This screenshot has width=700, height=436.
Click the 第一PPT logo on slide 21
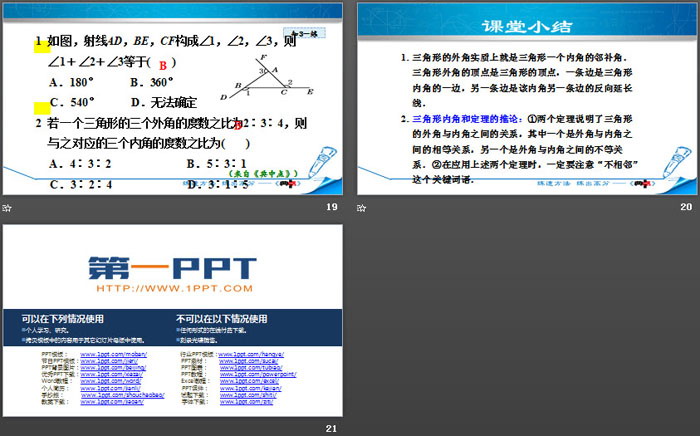click(172, 268)
